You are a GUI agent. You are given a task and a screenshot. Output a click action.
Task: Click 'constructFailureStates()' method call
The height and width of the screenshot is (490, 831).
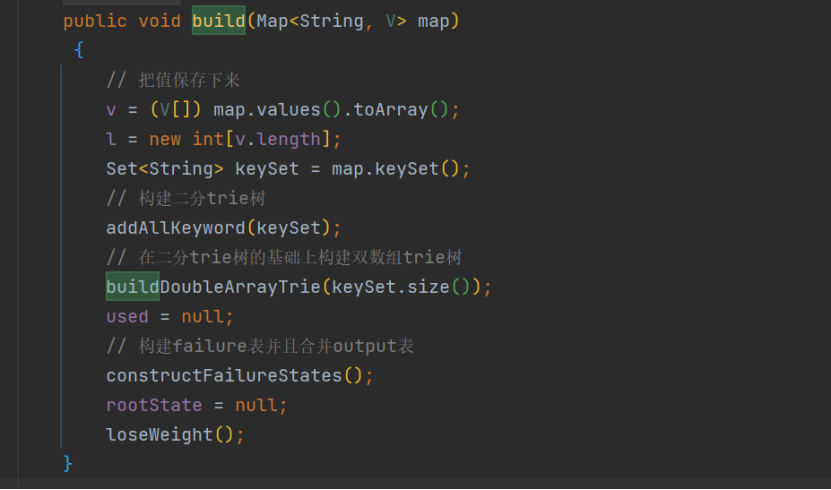click(234, 376)
